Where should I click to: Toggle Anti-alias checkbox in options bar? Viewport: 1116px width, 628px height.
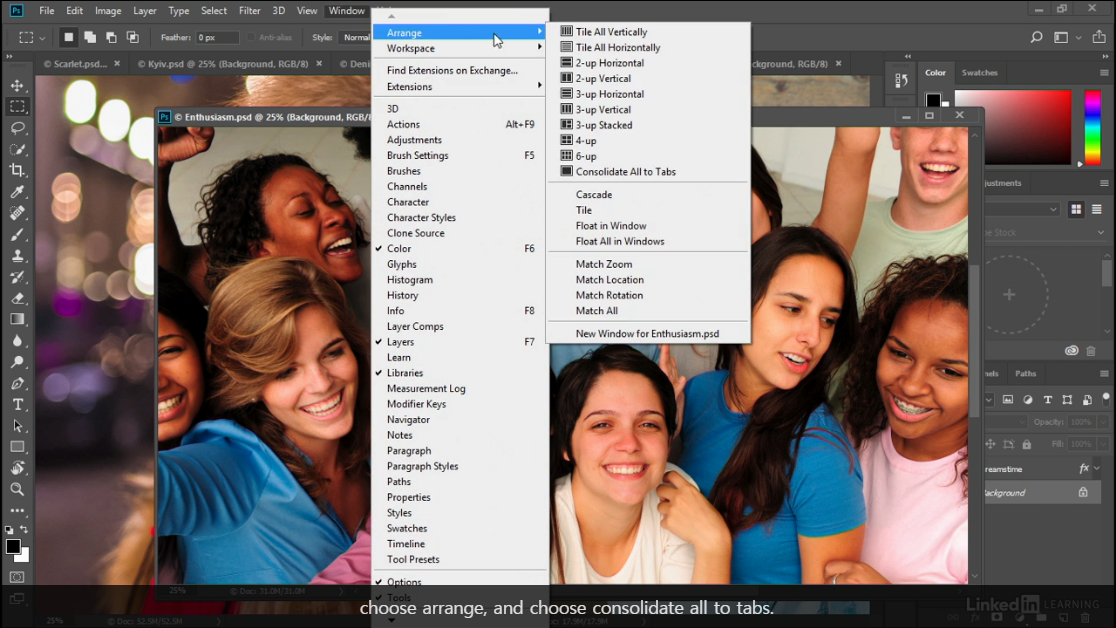pos(251,37)
